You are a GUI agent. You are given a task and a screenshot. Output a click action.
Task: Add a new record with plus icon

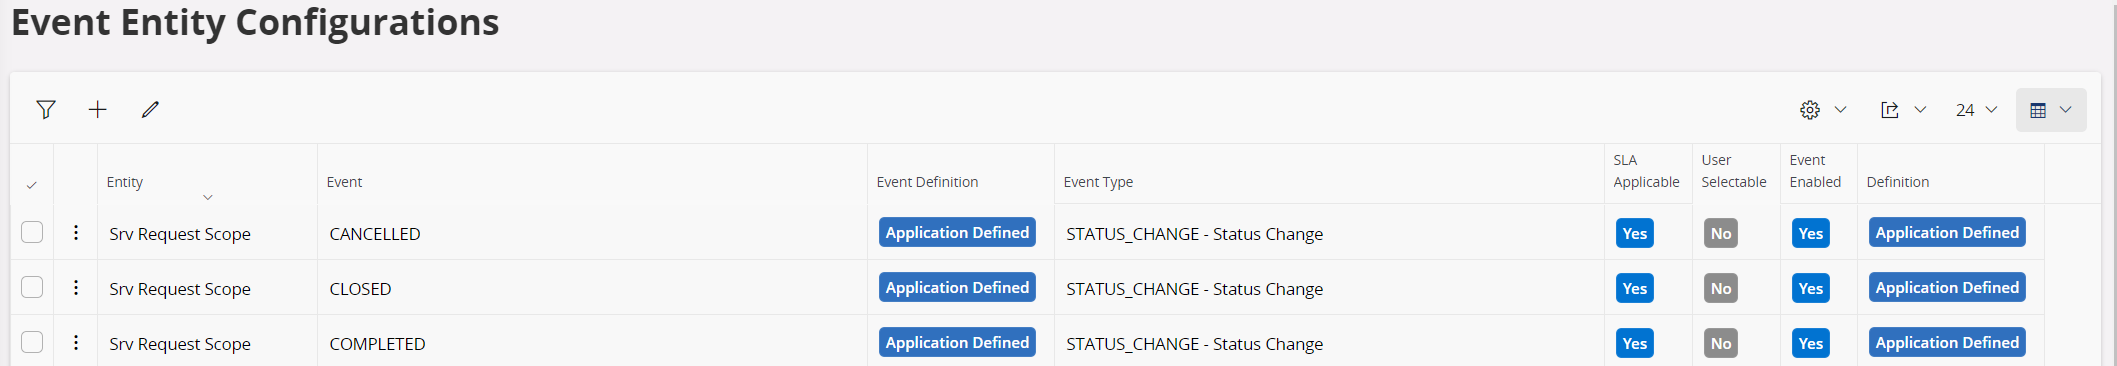point(97,110)
